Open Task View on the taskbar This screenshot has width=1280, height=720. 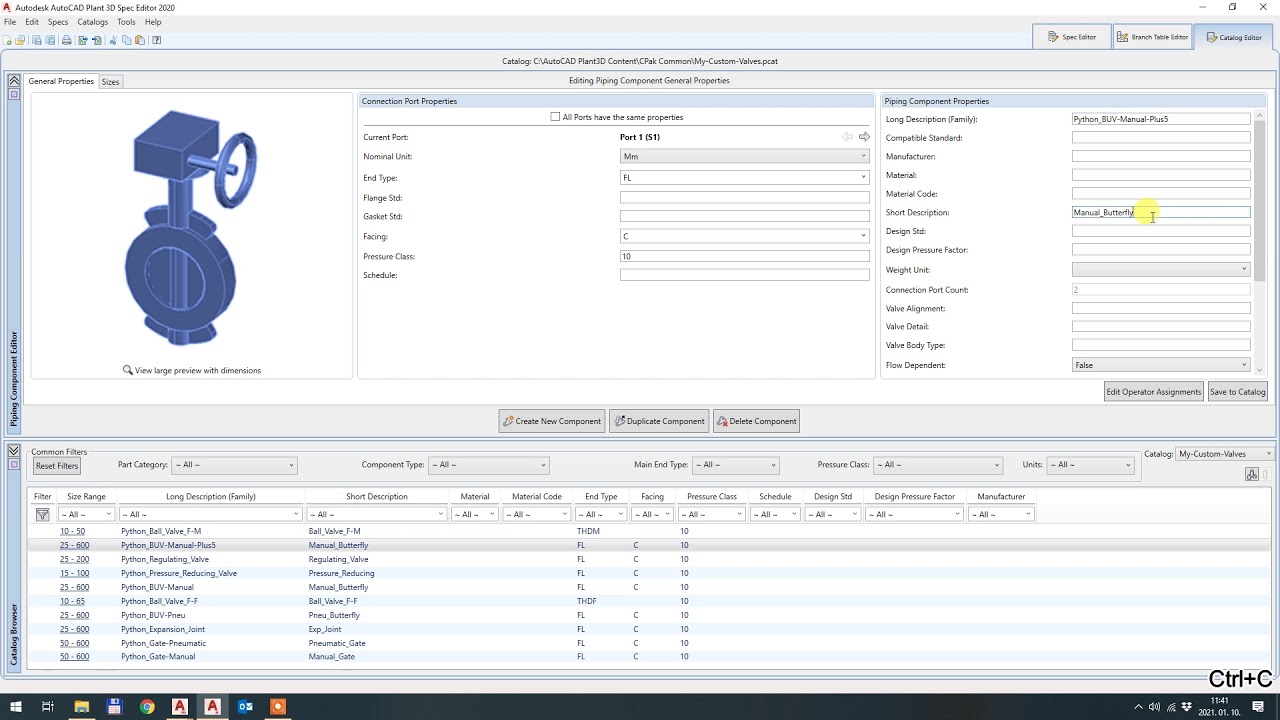point(47,707)
